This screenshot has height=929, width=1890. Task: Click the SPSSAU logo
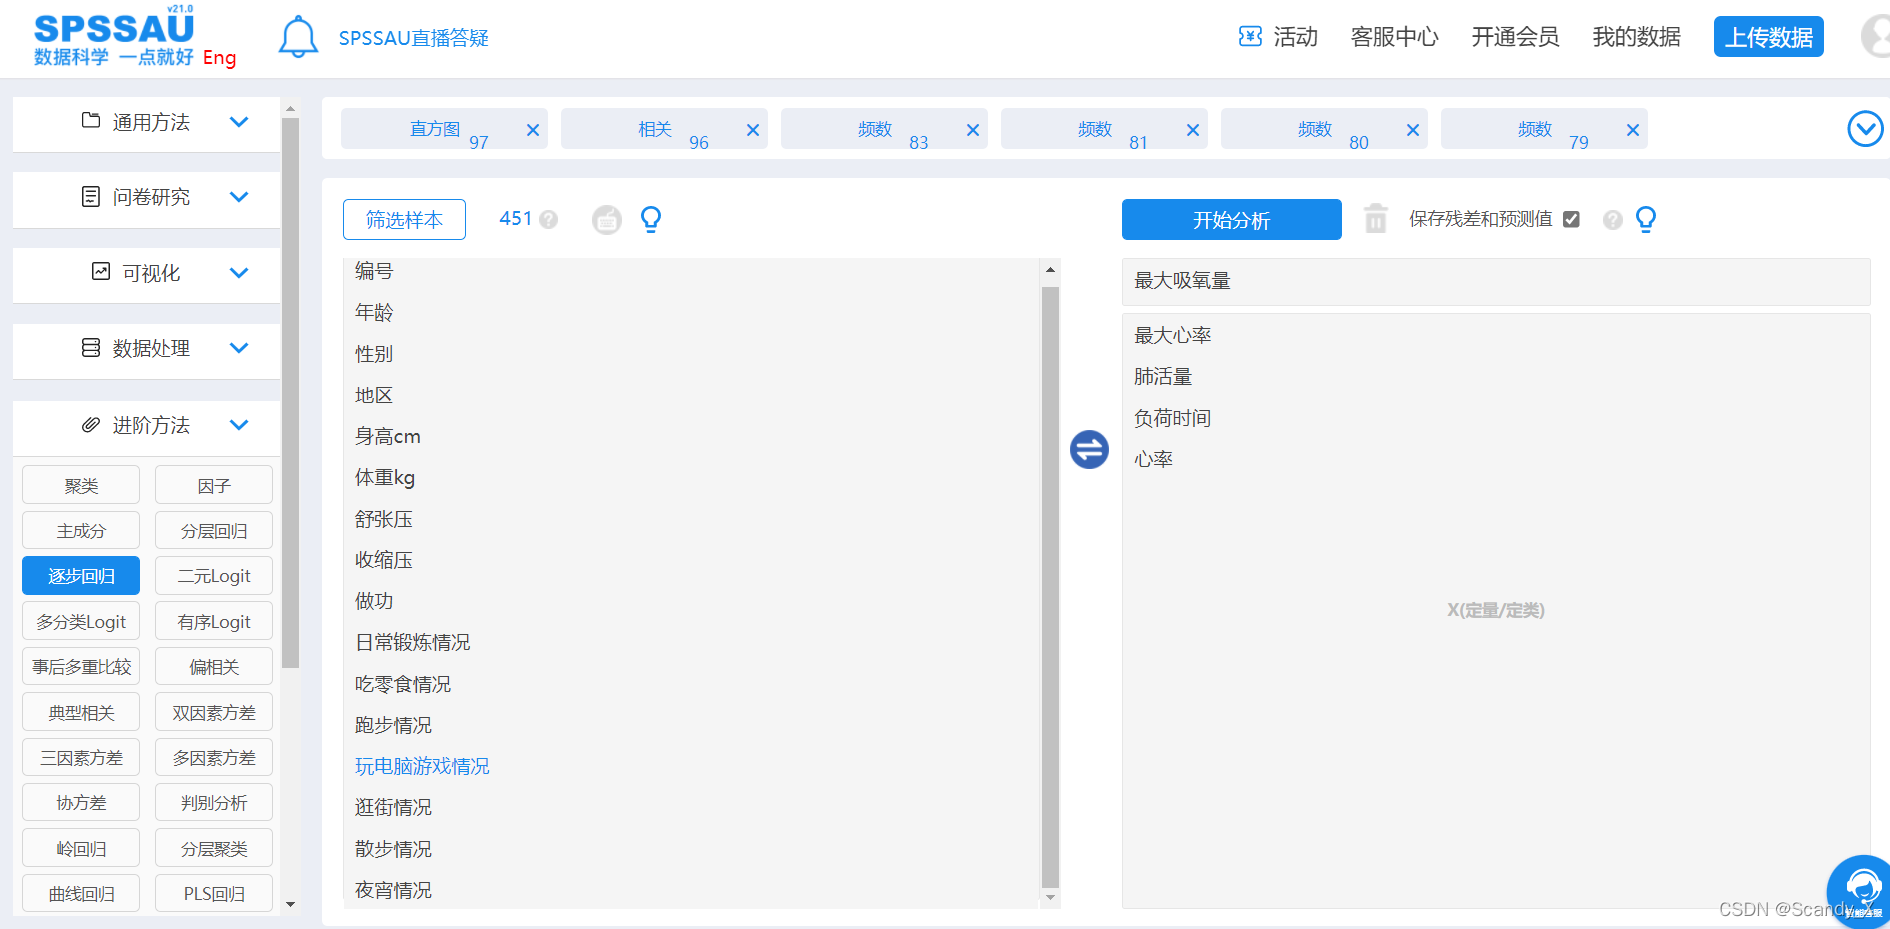114,38
